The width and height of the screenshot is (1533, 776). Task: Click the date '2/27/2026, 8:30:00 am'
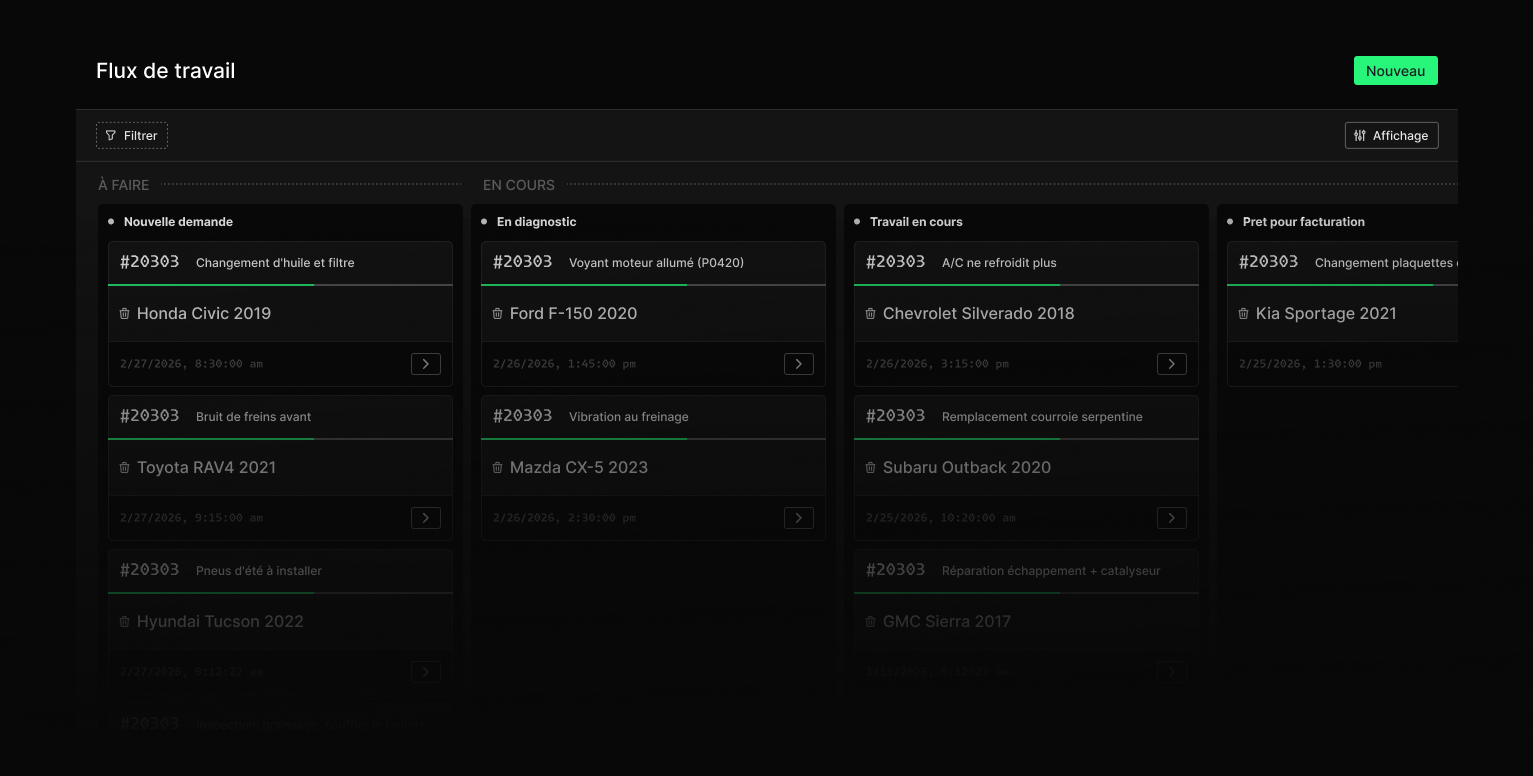click(x=191, y=364)
